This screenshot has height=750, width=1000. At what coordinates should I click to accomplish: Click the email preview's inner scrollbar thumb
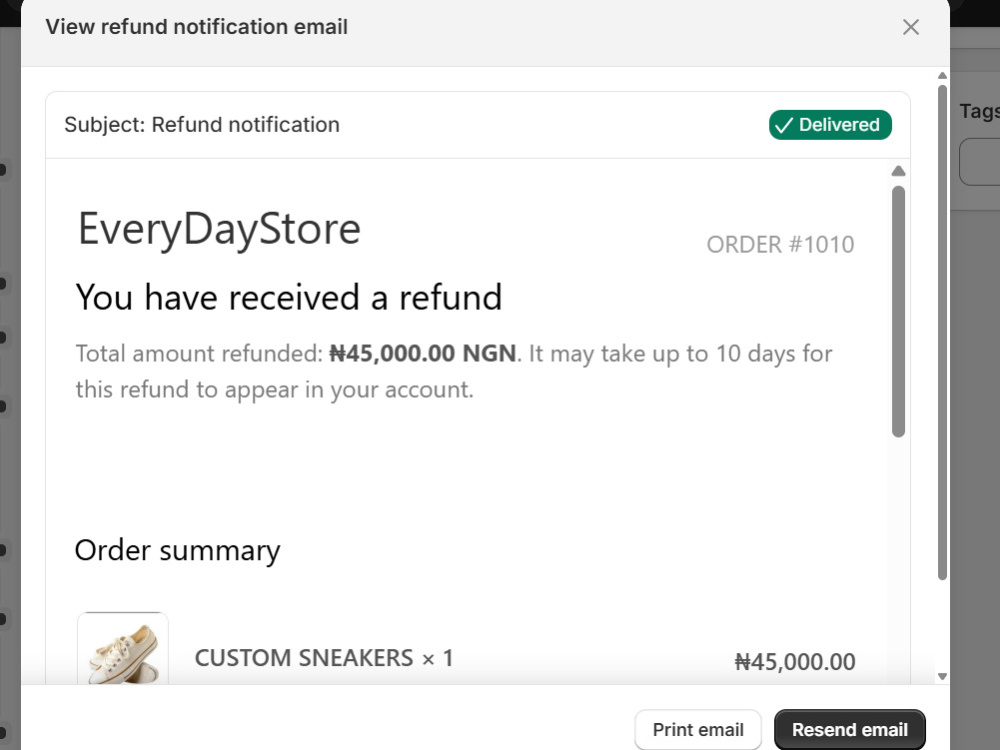899,311
